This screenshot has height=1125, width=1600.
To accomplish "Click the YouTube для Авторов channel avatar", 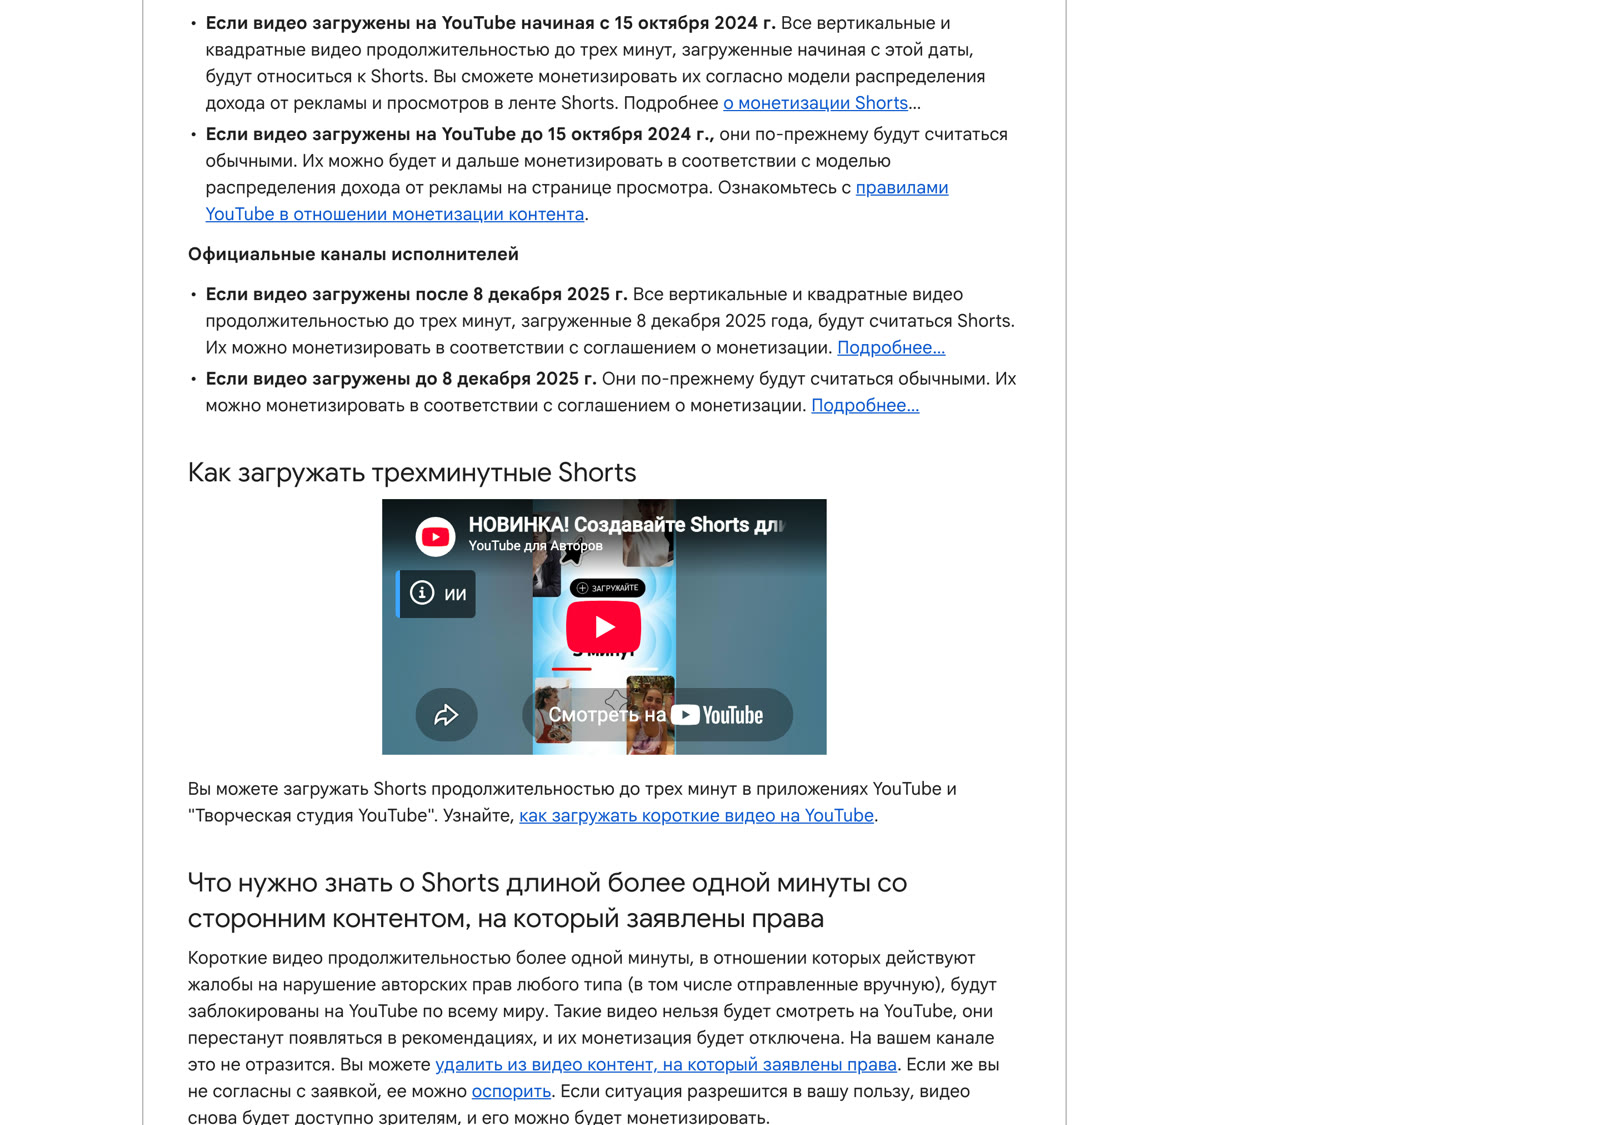I will click(x=435, y=537).
